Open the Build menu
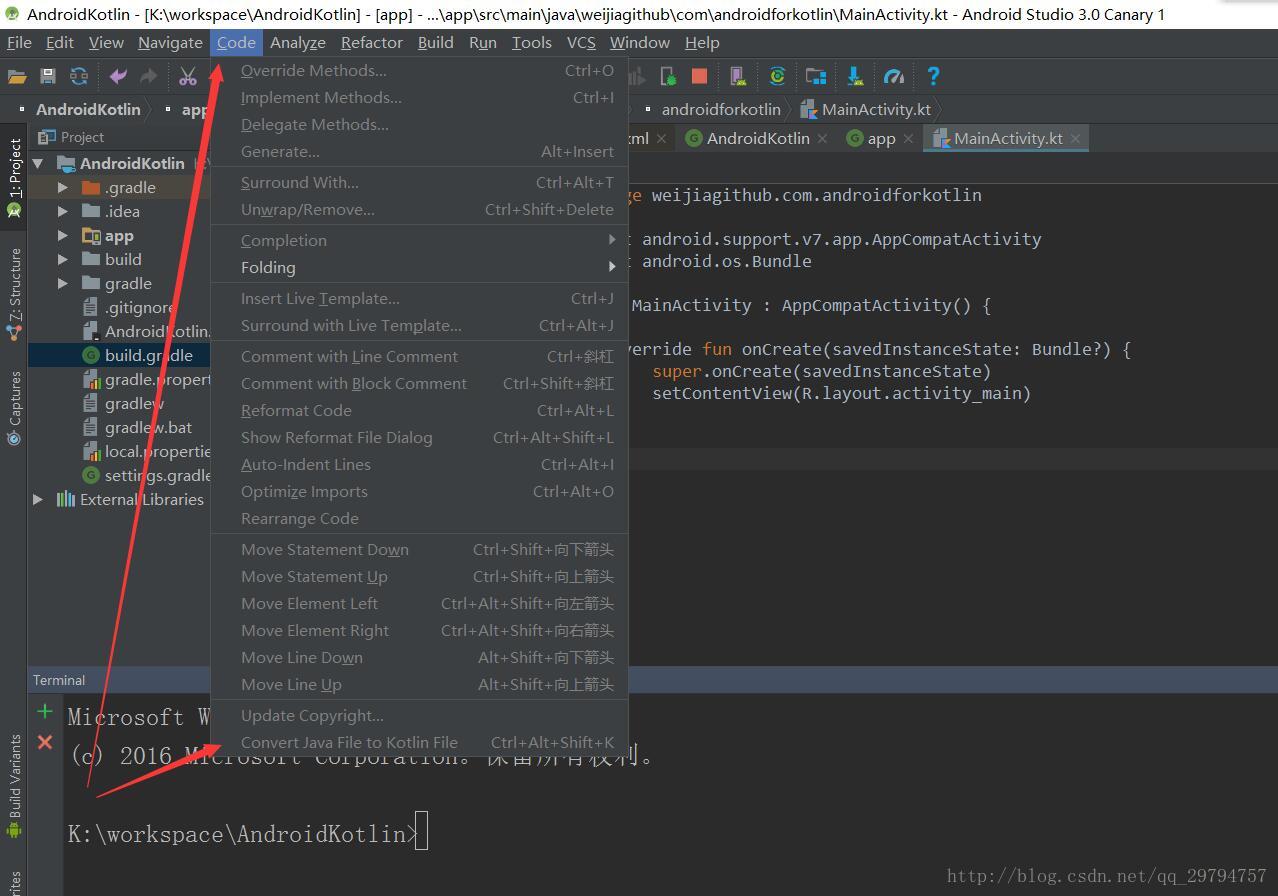1278x896 pixels. point(435,42)
